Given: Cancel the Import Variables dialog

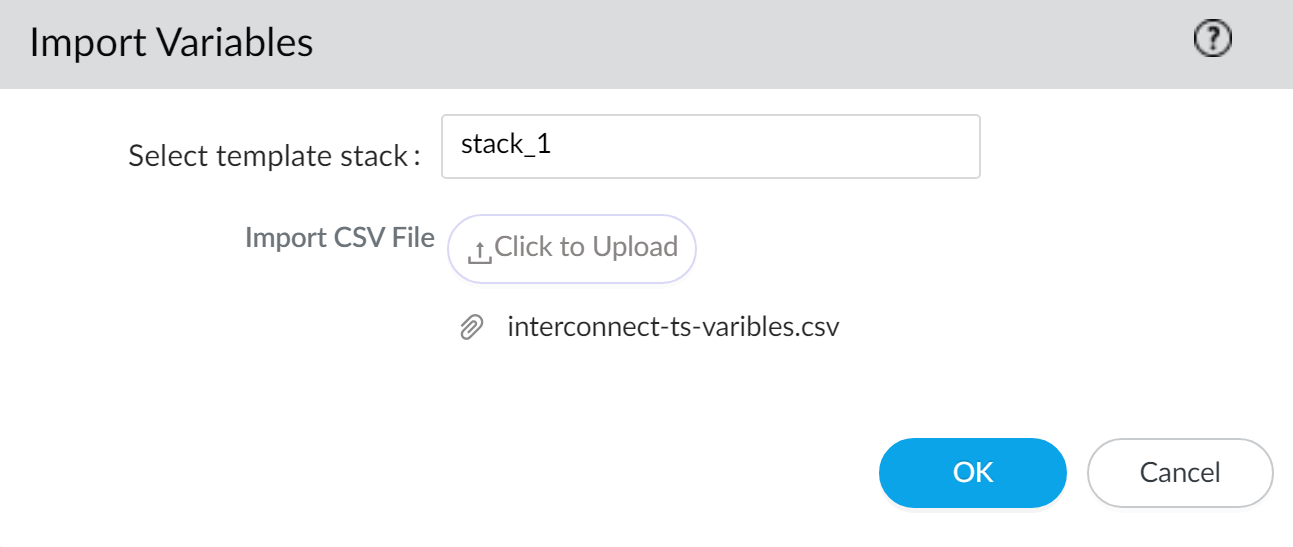Looking at the screenshot, I should (x=1179, y=472).
